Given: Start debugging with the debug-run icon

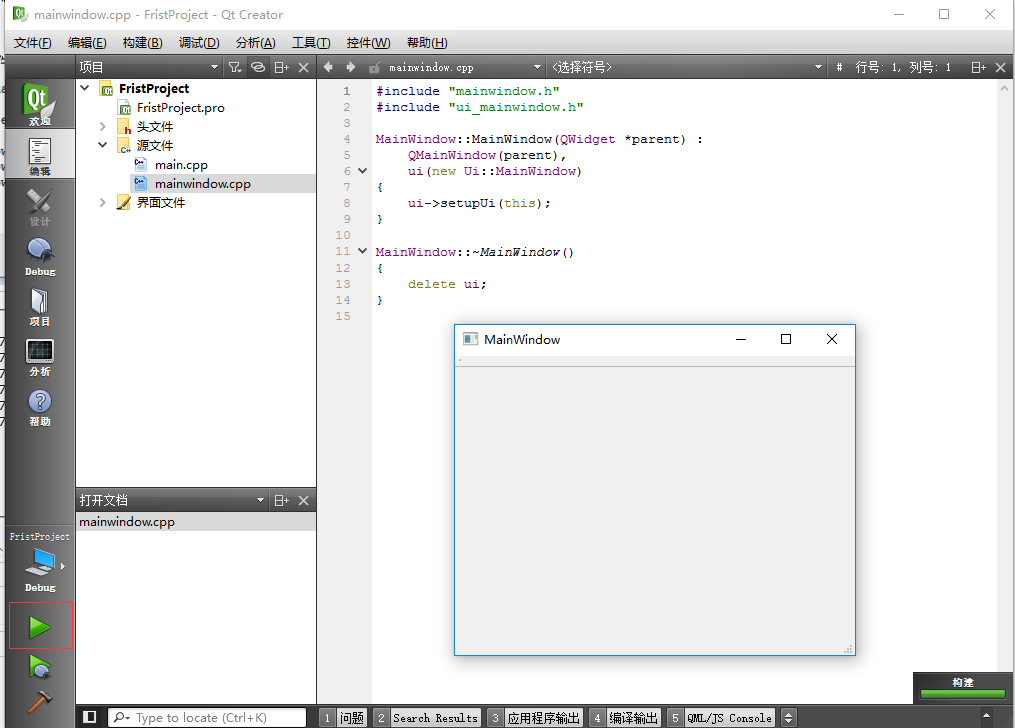Looking at the screenshot, I should point(40,667).
